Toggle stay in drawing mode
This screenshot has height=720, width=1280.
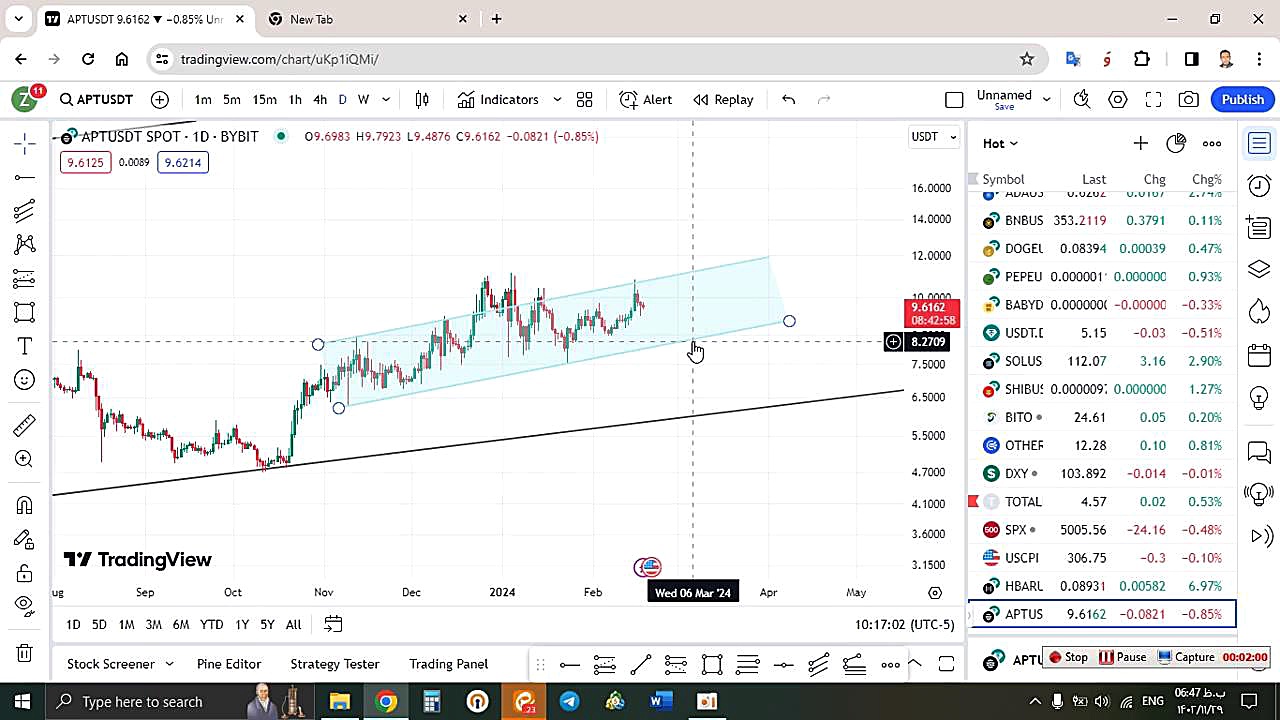tap(25, 540)
